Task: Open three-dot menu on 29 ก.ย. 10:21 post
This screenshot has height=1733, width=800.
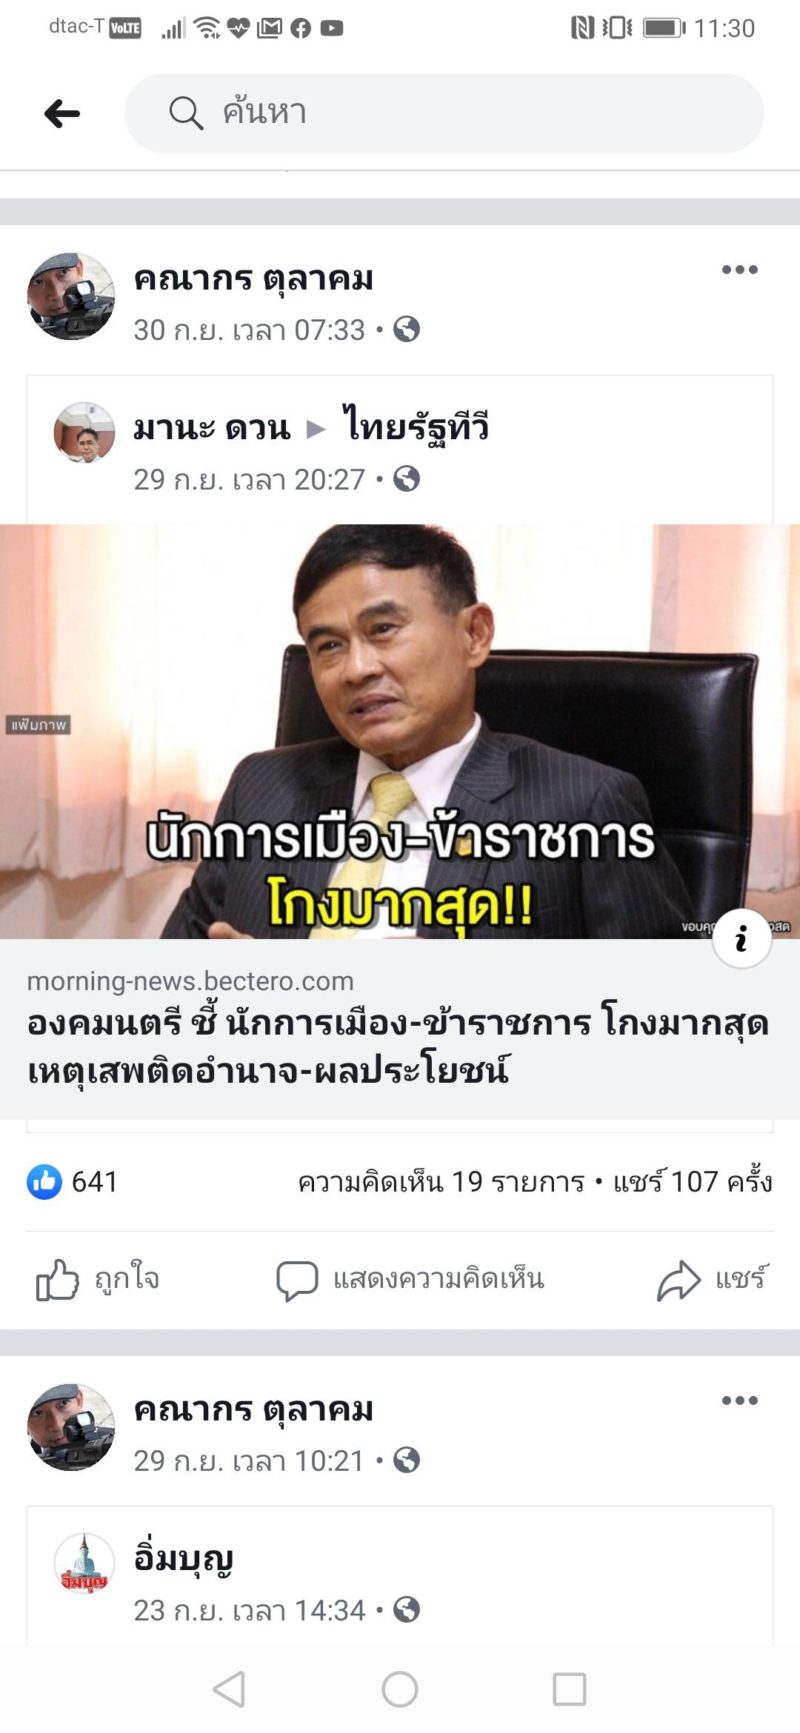Action: pos(739,1401)
